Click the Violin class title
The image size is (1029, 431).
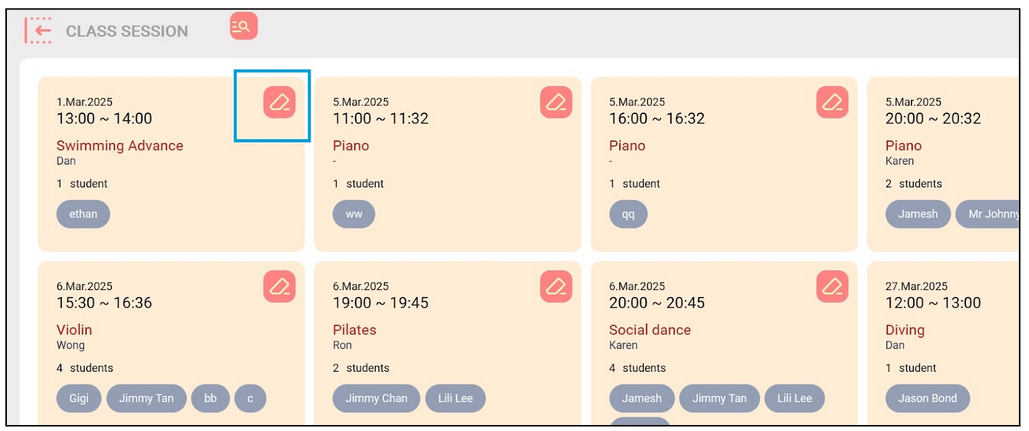(x=74, y=330)
